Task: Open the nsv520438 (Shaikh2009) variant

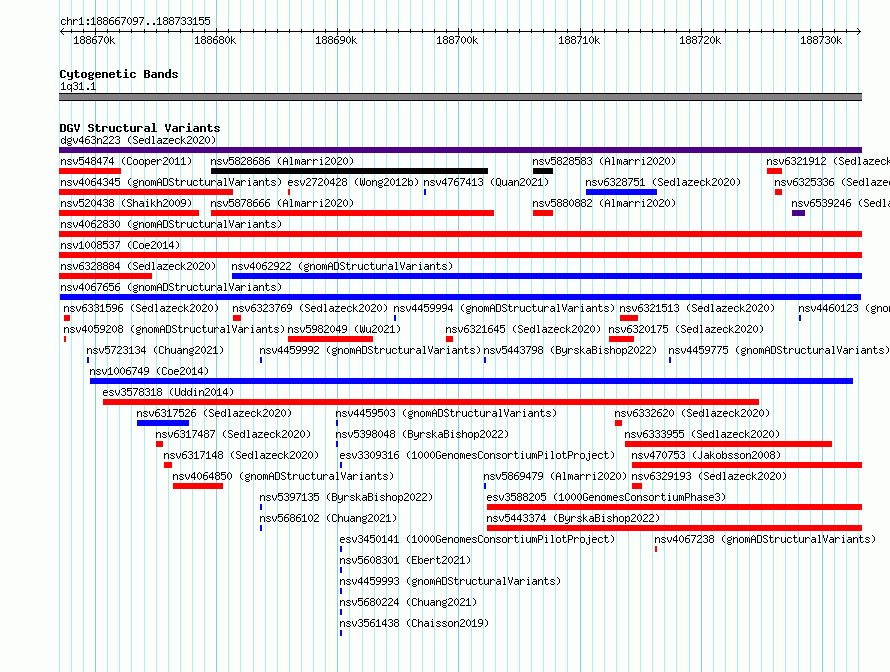Action: click(x=126, y=203)
